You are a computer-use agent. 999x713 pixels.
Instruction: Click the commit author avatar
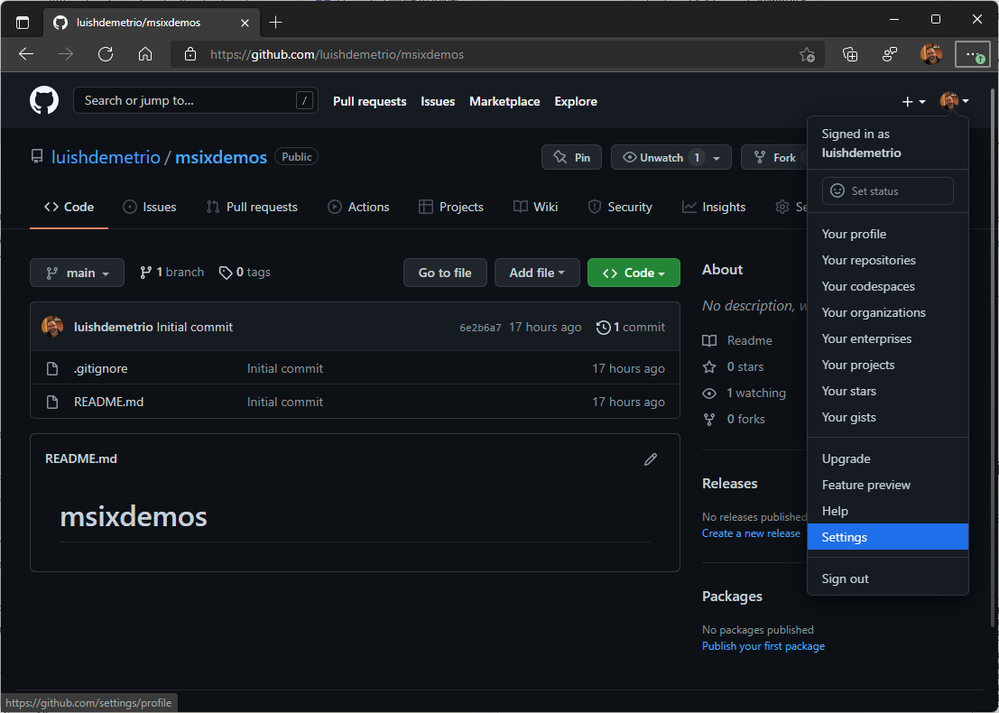pyautogui.click(x=52, y=327)
